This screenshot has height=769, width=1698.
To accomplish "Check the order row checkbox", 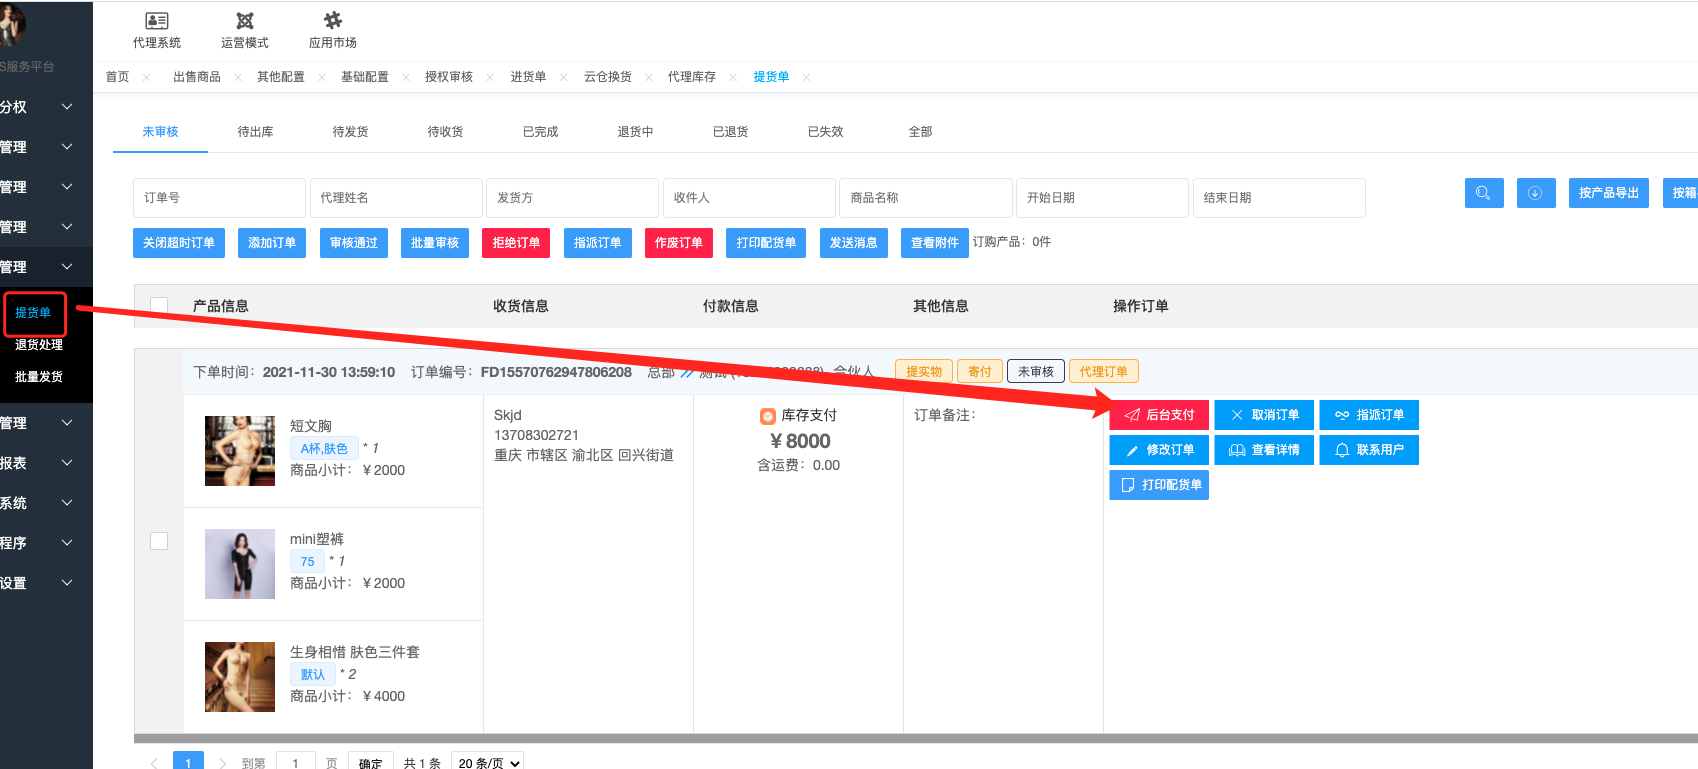I will pyautogui.click(x=159, y=541).
